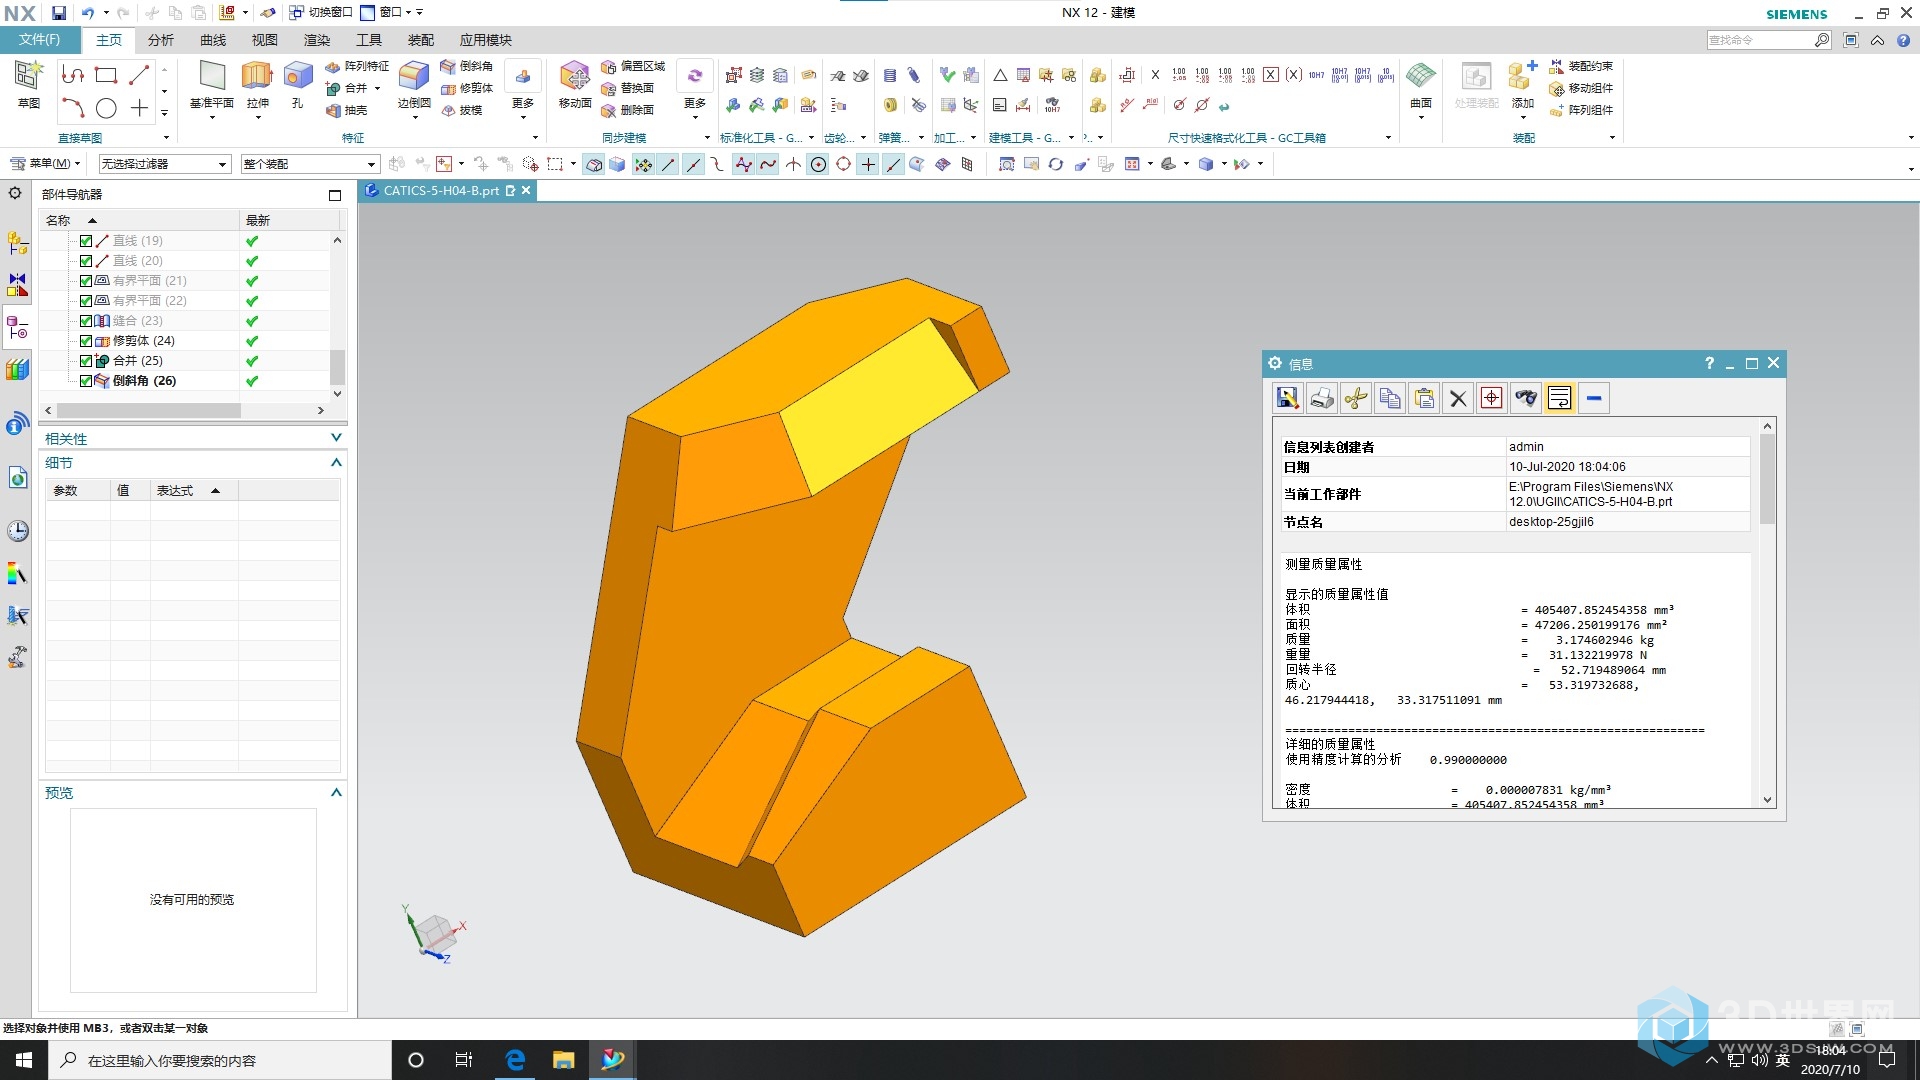Switch to the 分析 ribbon tab

pos(160,40)
